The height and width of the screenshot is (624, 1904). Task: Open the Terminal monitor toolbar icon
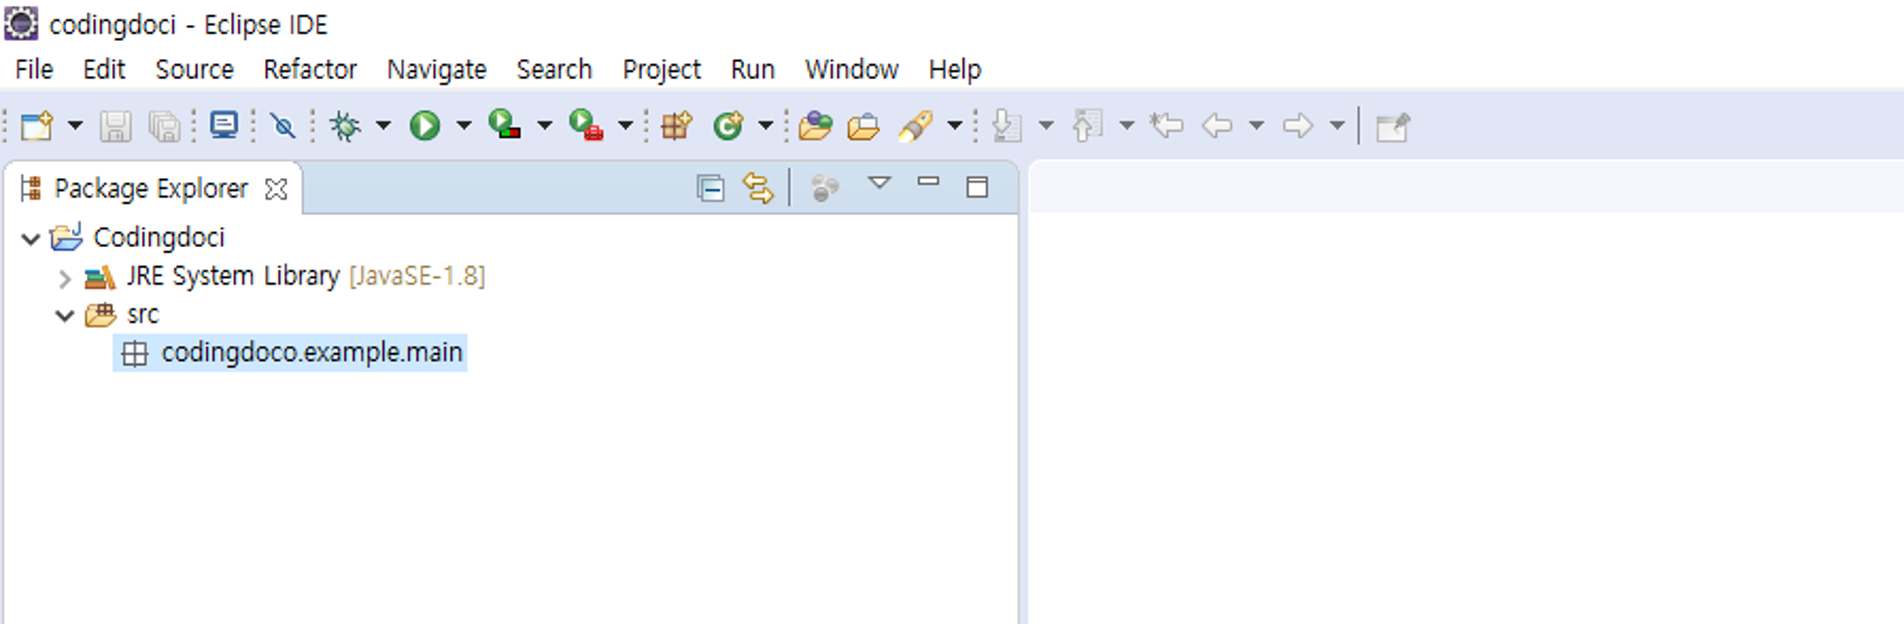tap(224, 125)
